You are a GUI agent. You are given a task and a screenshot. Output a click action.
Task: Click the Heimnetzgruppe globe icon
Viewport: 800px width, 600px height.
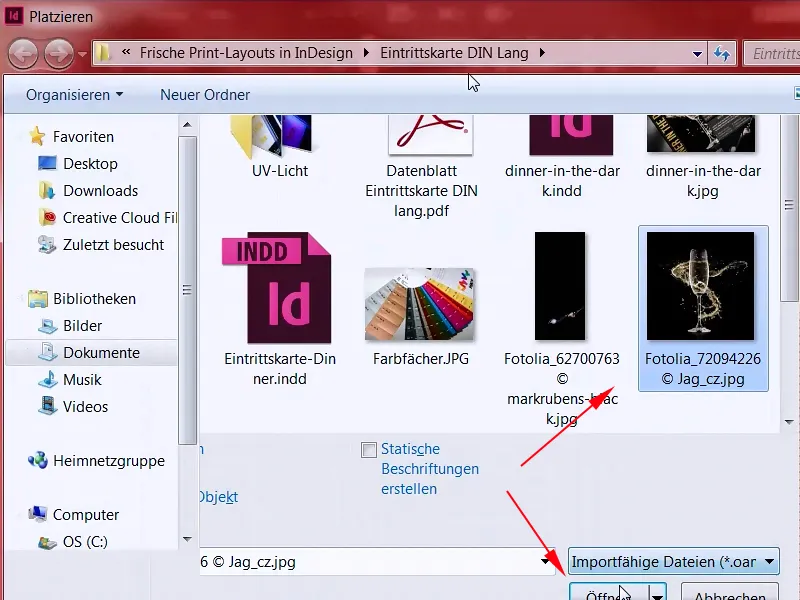click(37, 461)
